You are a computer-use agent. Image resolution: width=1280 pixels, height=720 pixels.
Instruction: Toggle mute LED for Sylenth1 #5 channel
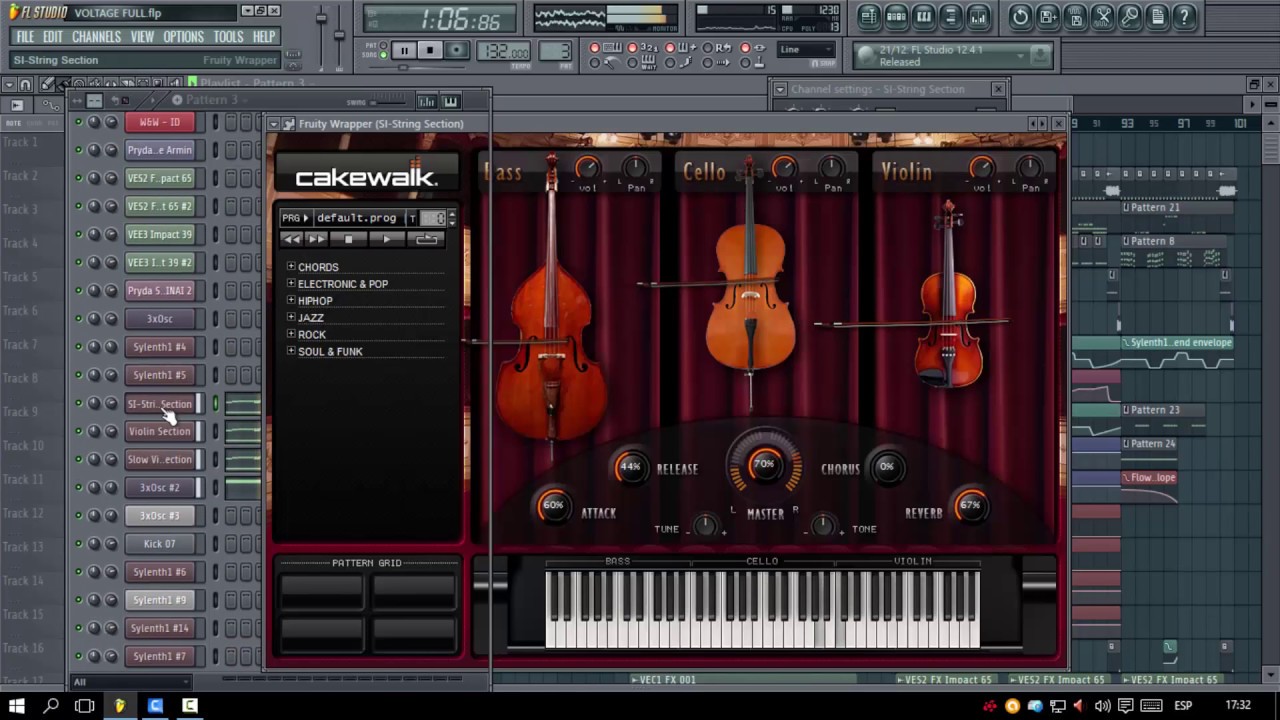click(79, 375)
